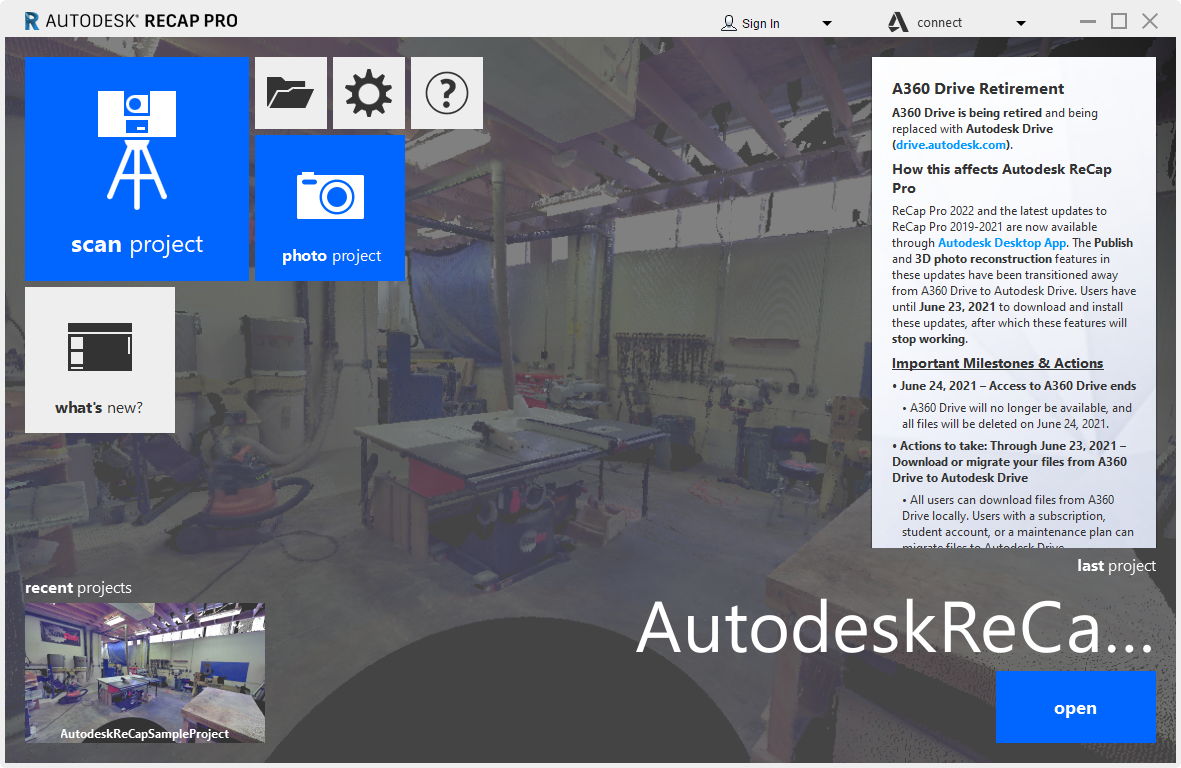The width and height of the screenshot is (1181, 768).
Task: Close the ReCap Pro window
Action: (1150, 21)
